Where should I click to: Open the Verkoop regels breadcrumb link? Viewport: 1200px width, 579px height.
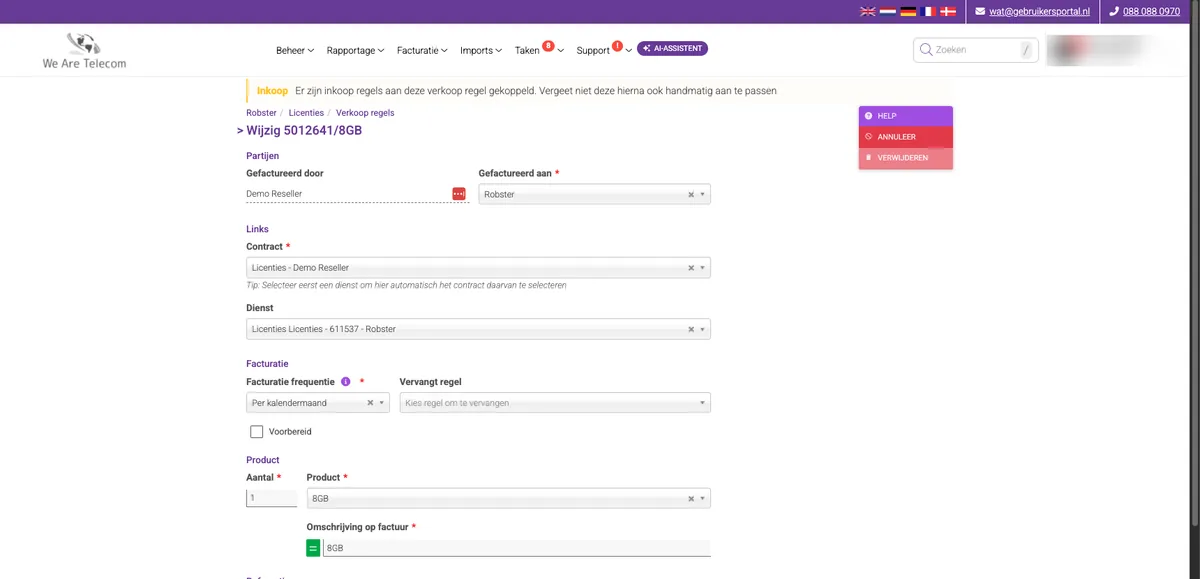point(365,113)
